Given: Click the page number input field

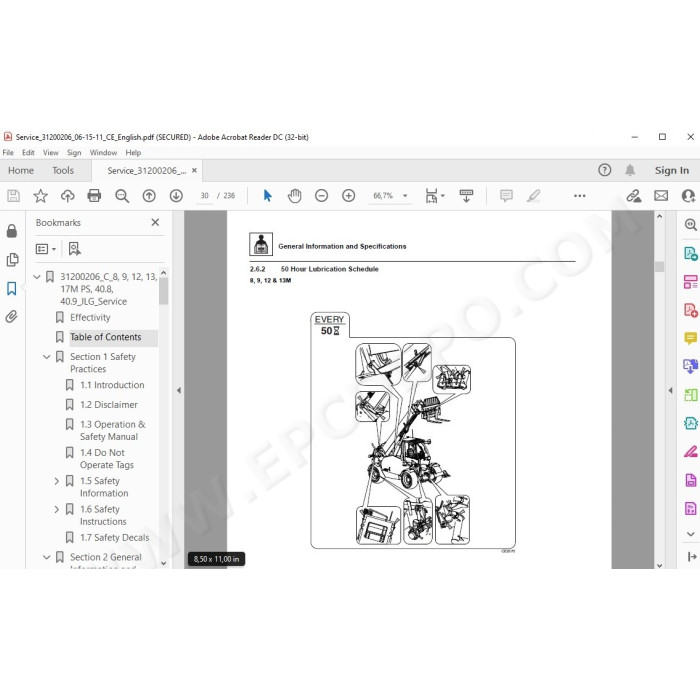Looking at the screenshot, I should coord(204,196).
